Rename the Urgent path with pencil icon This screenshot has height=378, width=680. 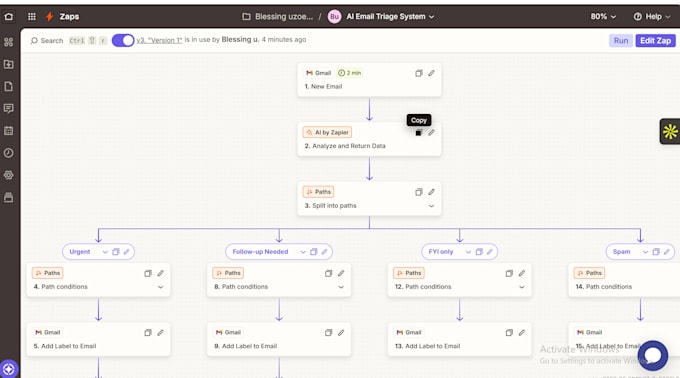pos(127,252)
